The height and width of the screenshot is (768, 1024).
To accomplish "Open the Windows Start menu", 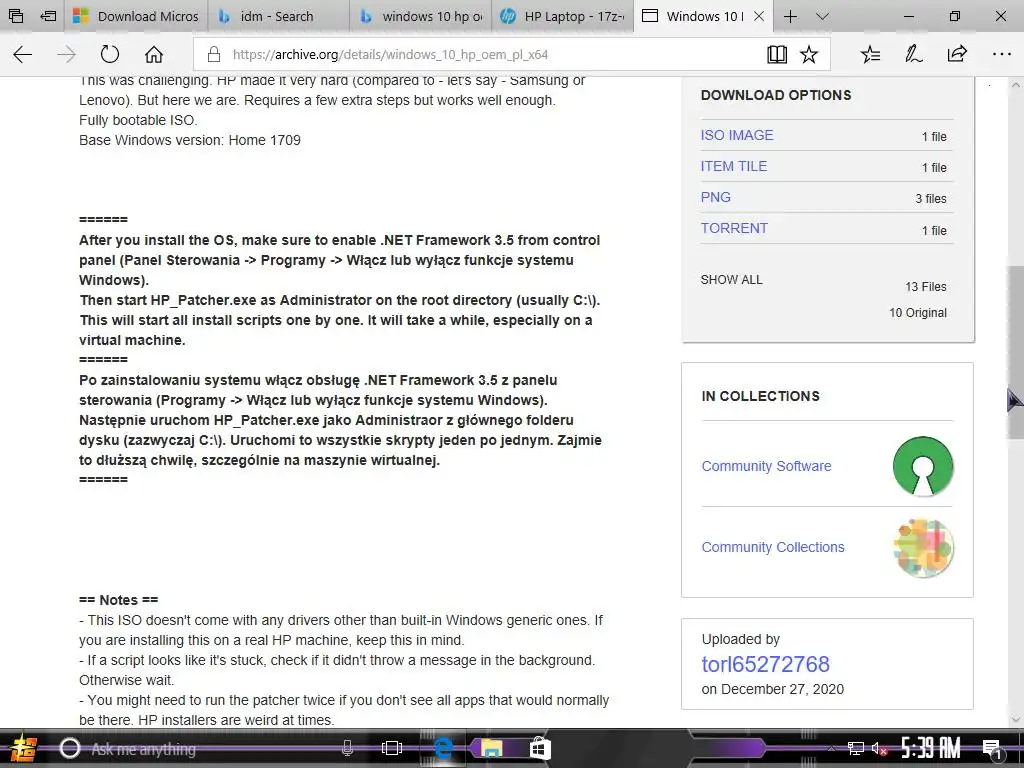I will 24,748.
